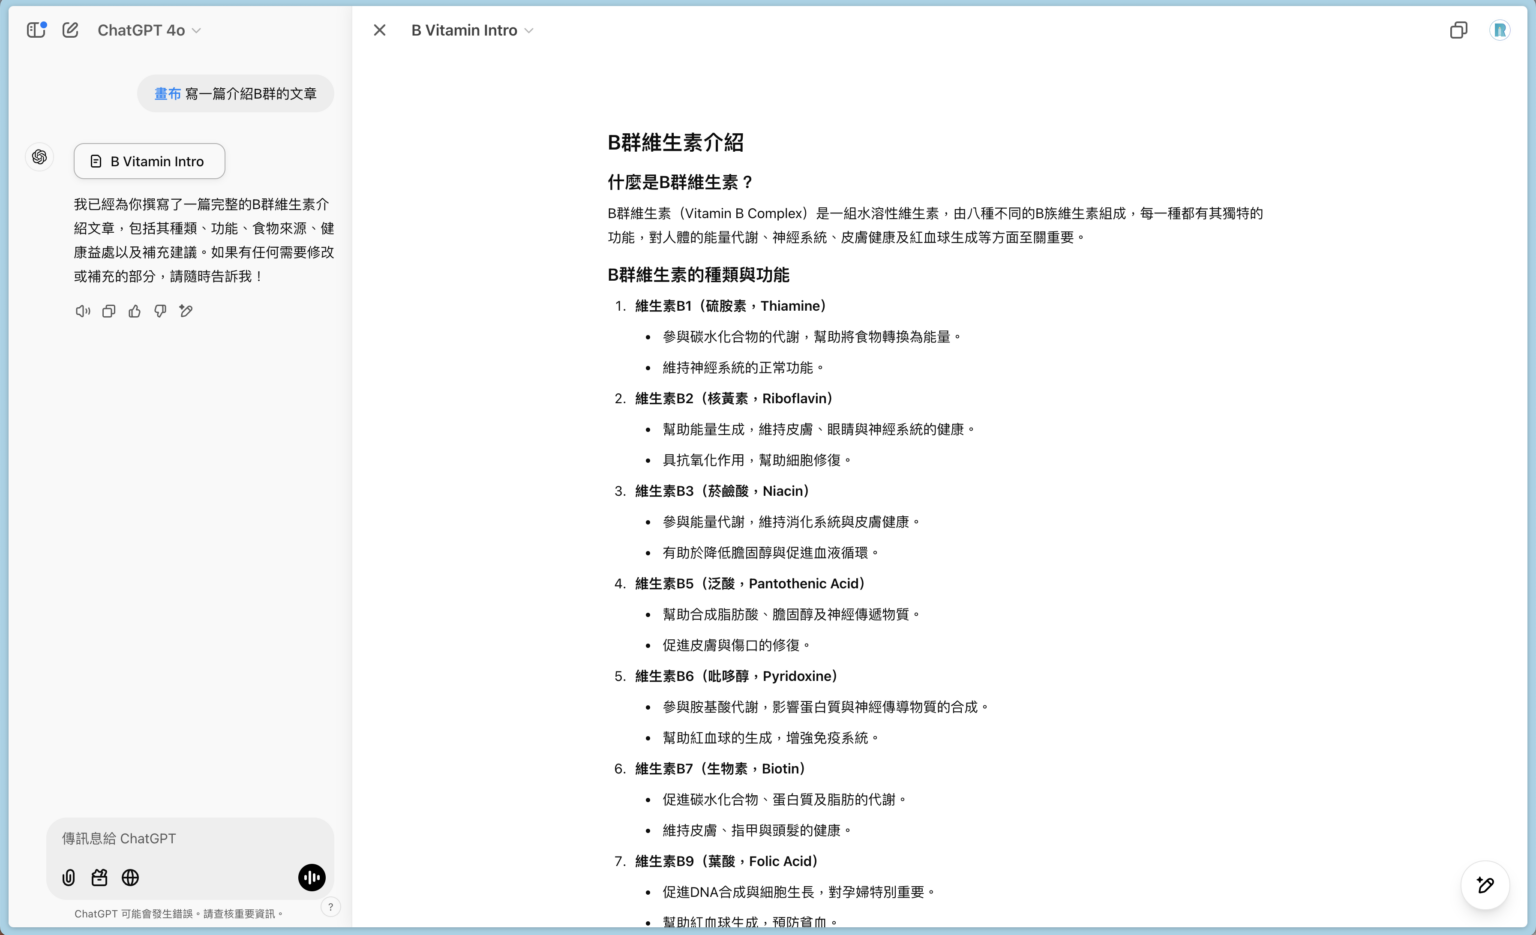Image resolution: width=1536 pixels, height=935 pixels.
Task: Copy the assistant reply using copy icon
Action: tap(108, 311)
